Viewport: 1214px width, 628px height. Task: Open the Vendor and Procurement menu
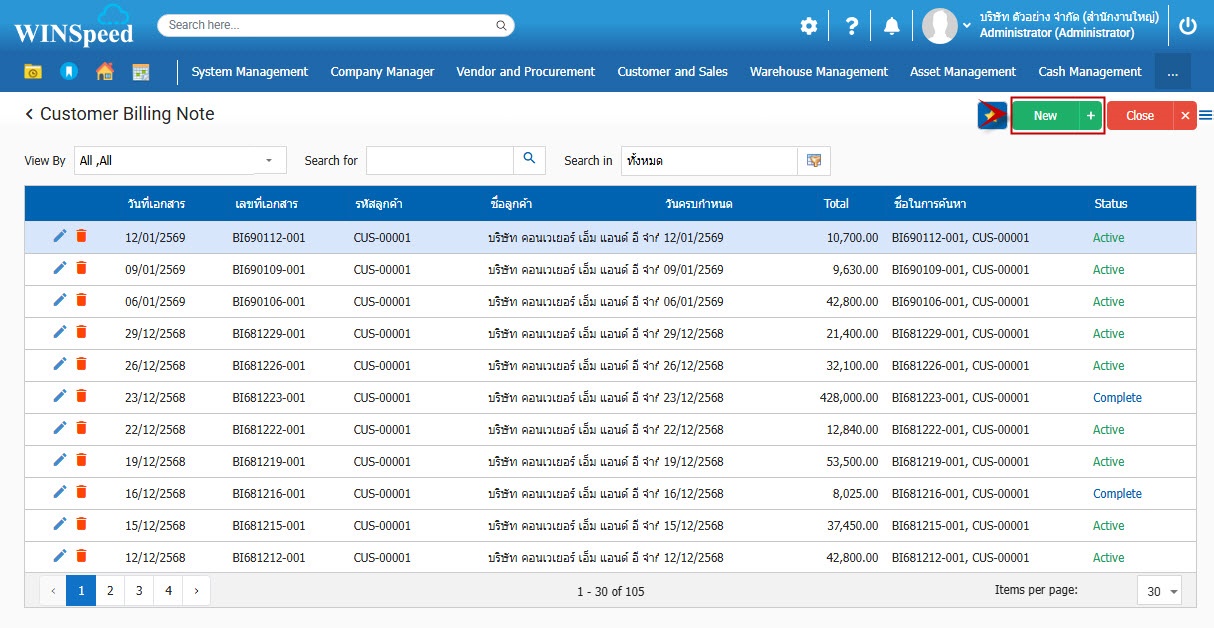(x=525, y=72)
